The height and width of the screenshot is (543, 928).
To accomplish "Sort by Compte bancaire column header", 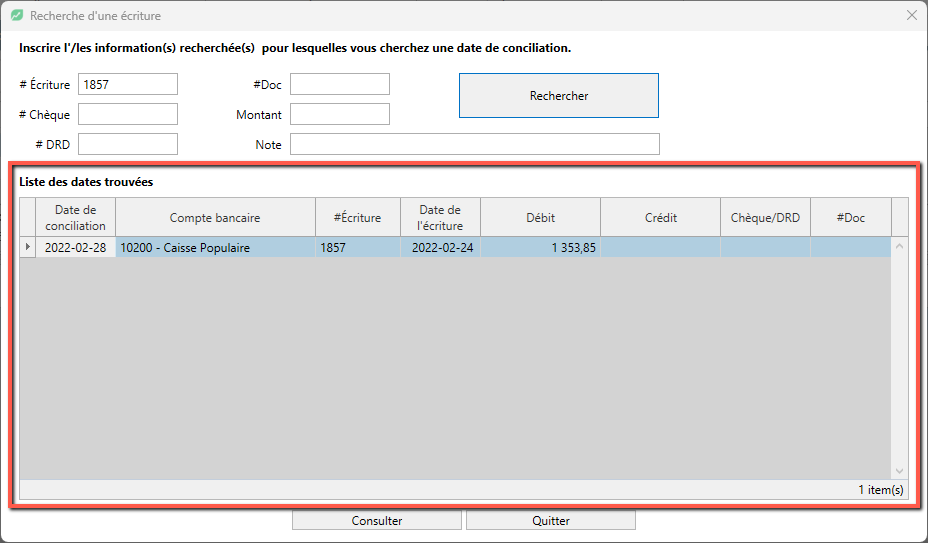I will point(215,217).
